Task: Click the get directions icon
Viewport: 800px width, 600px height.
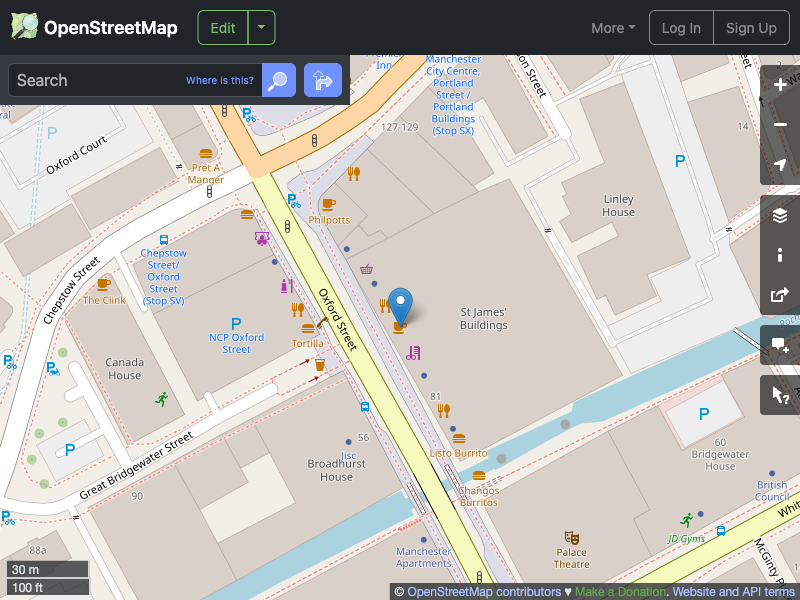Action: point(322,80)
